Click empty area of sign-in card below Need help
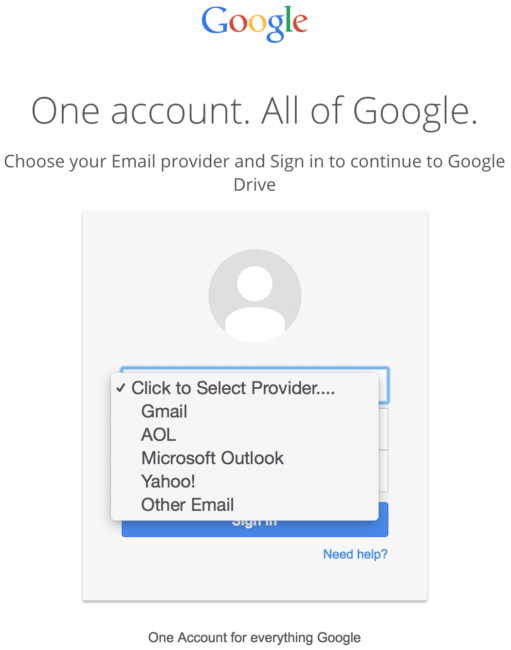511x650 pixels. pyautogui.click(x=254, y=582)
